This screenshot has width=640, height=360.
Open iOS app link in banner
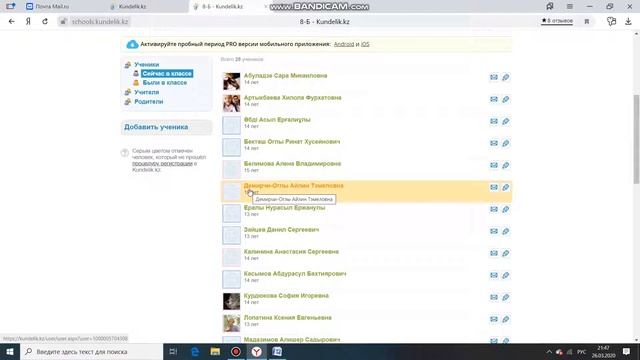click(365, 44)
